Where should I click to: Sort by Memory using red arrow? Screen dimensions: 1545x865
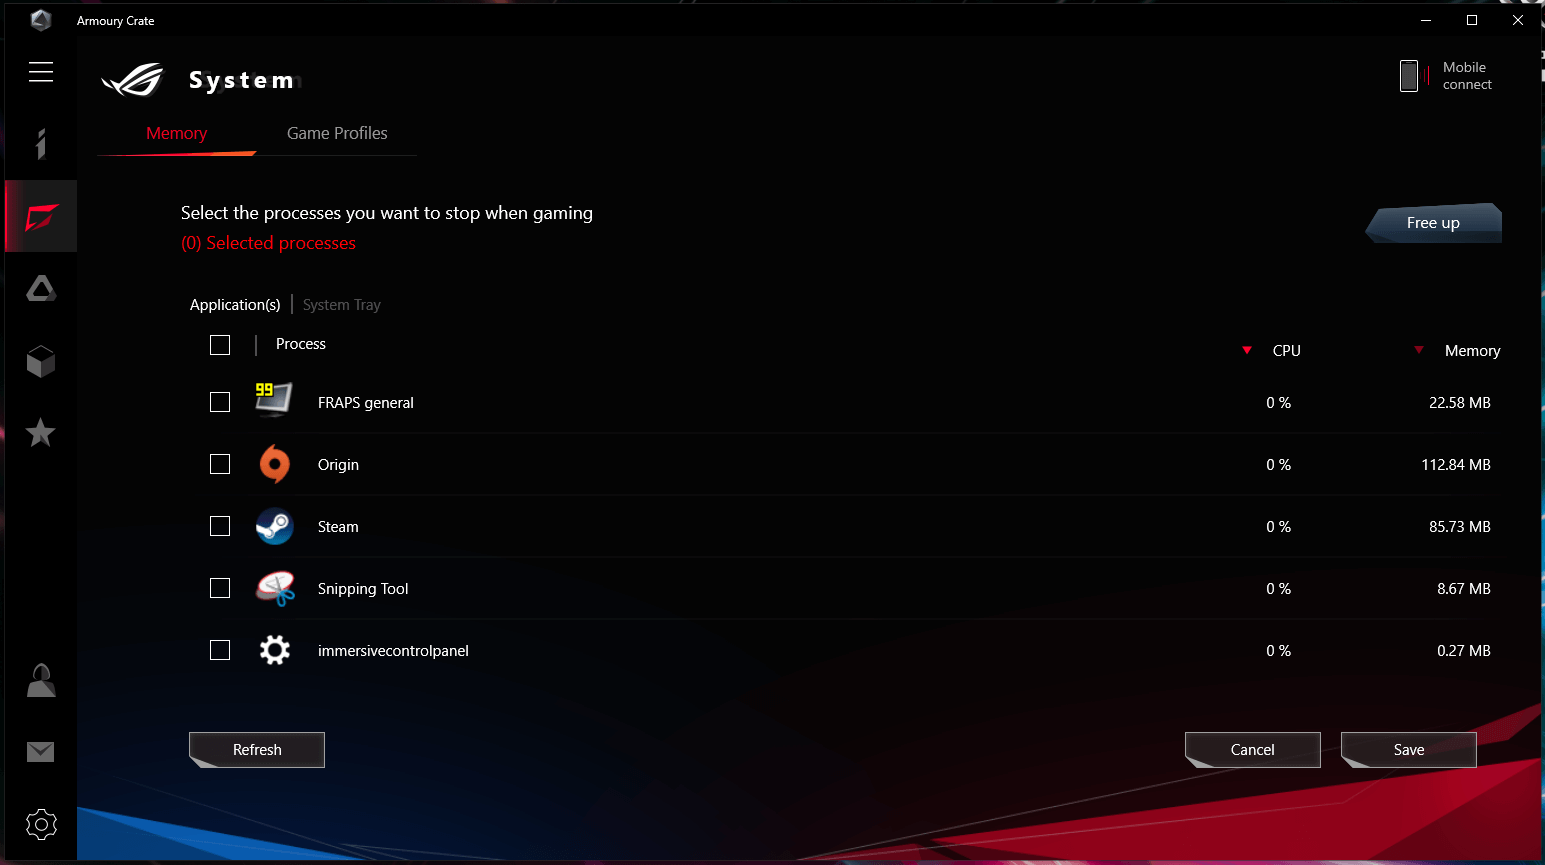[x=1419, y=350]
